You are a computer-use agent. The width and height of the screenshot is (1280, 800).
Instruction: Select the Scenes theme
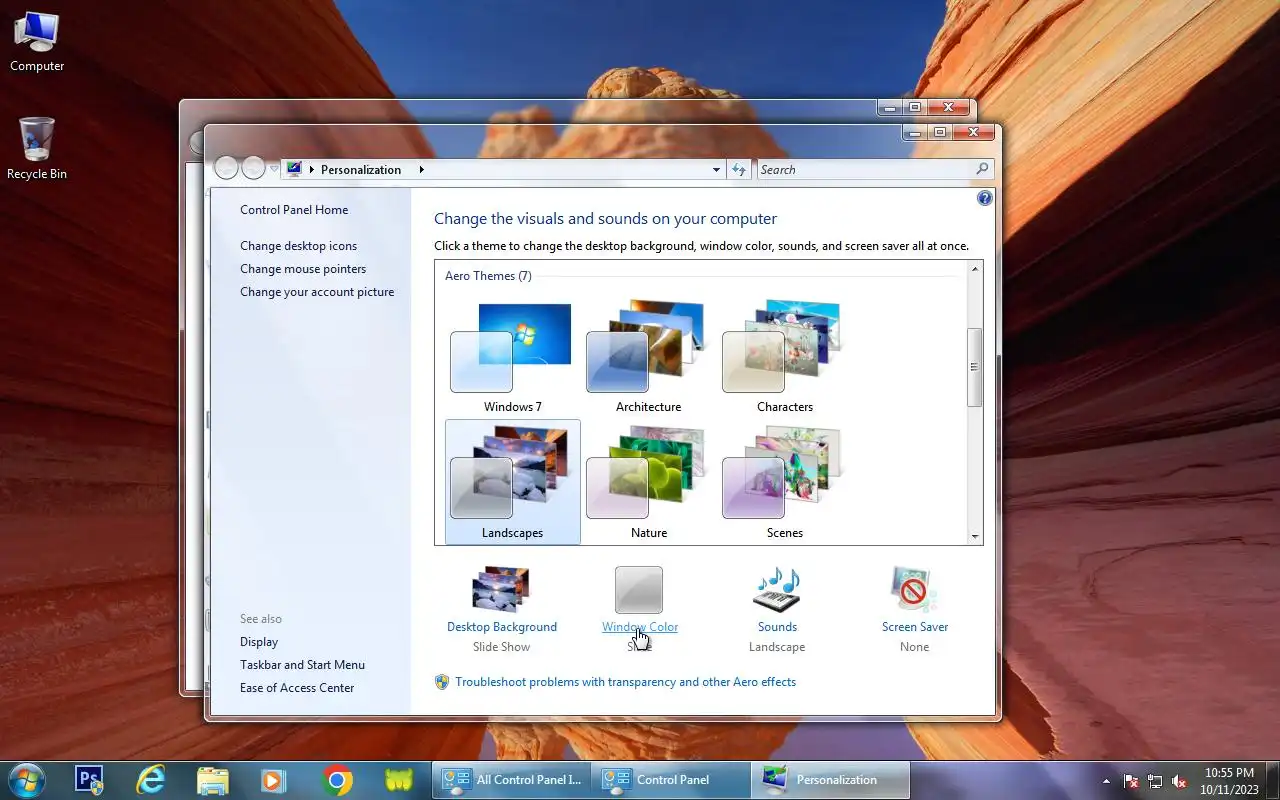(x=784, y=482)
